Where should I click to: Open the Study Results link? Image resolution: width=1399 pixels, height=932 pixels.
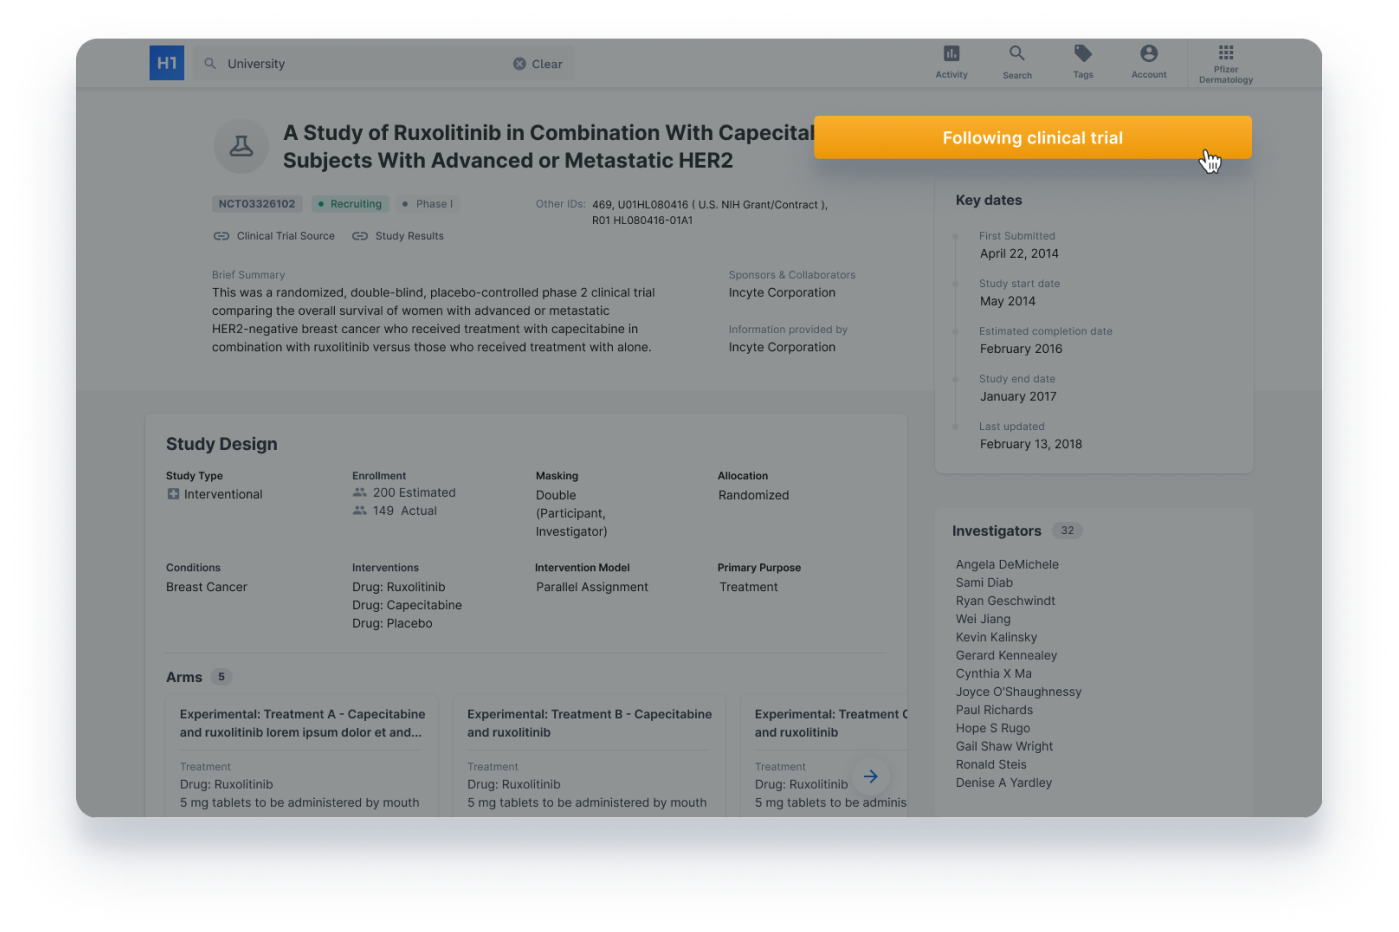398,236
